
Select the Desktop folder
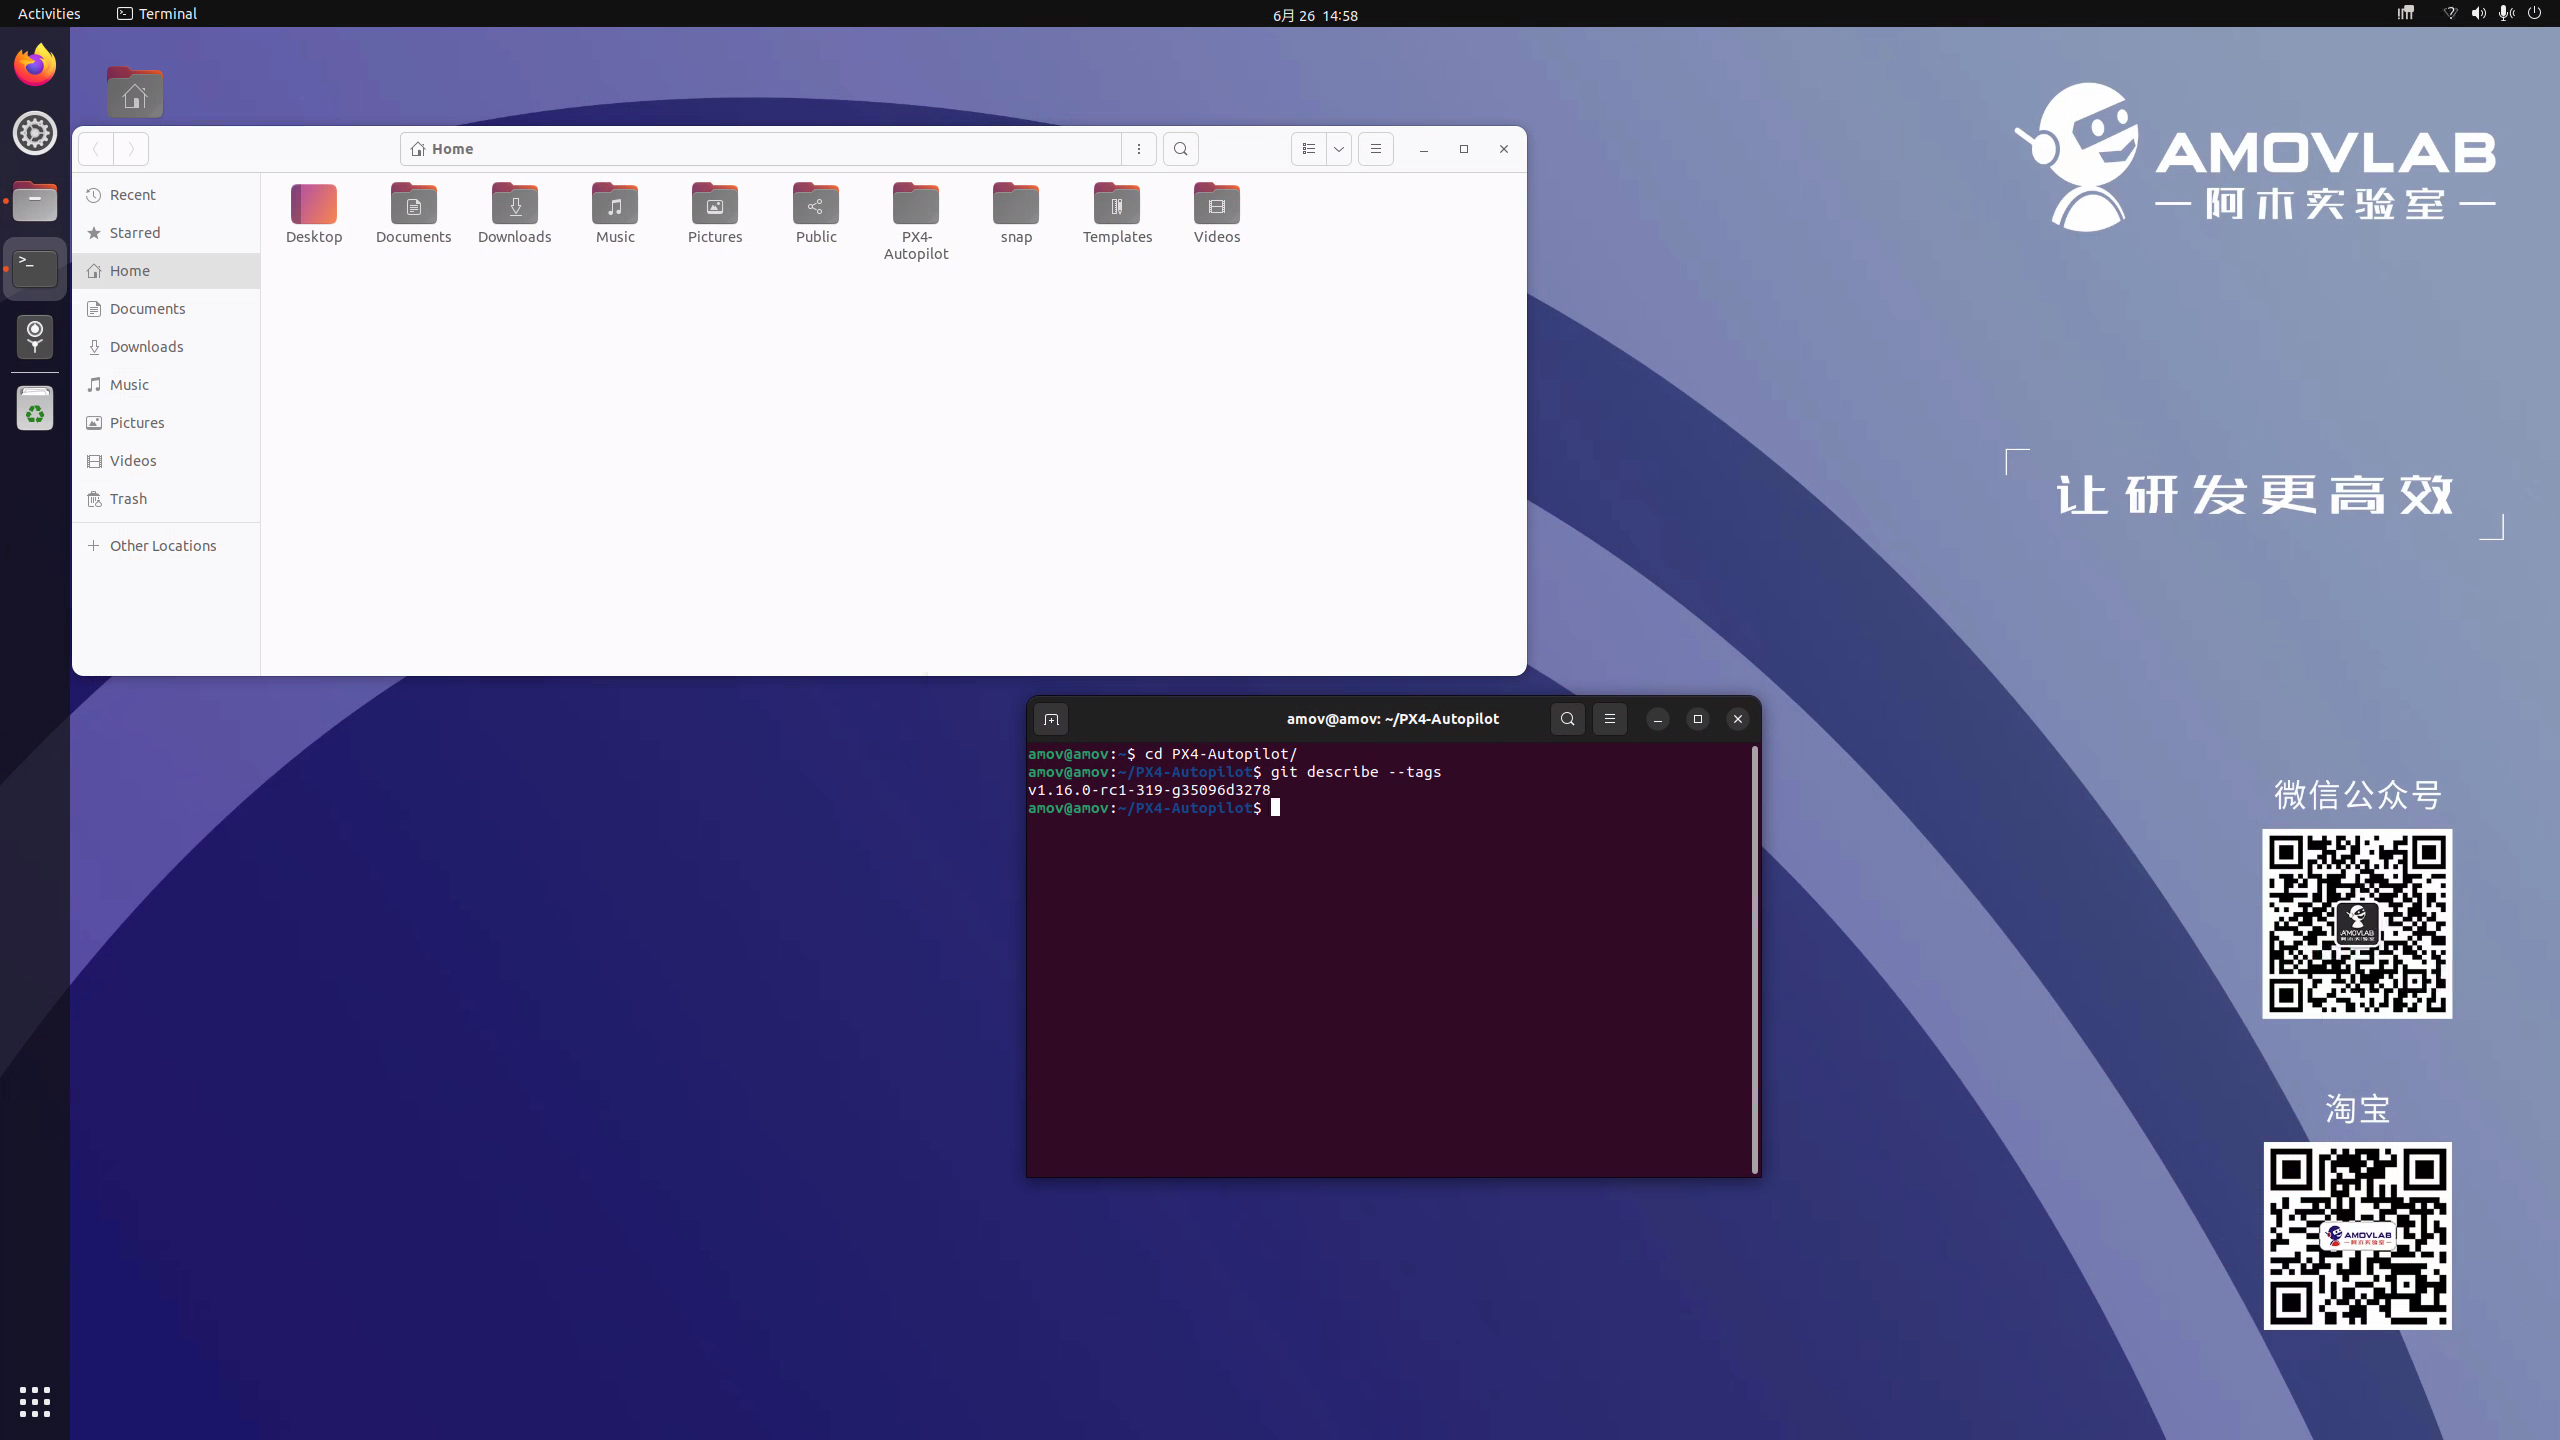point(314,214)
